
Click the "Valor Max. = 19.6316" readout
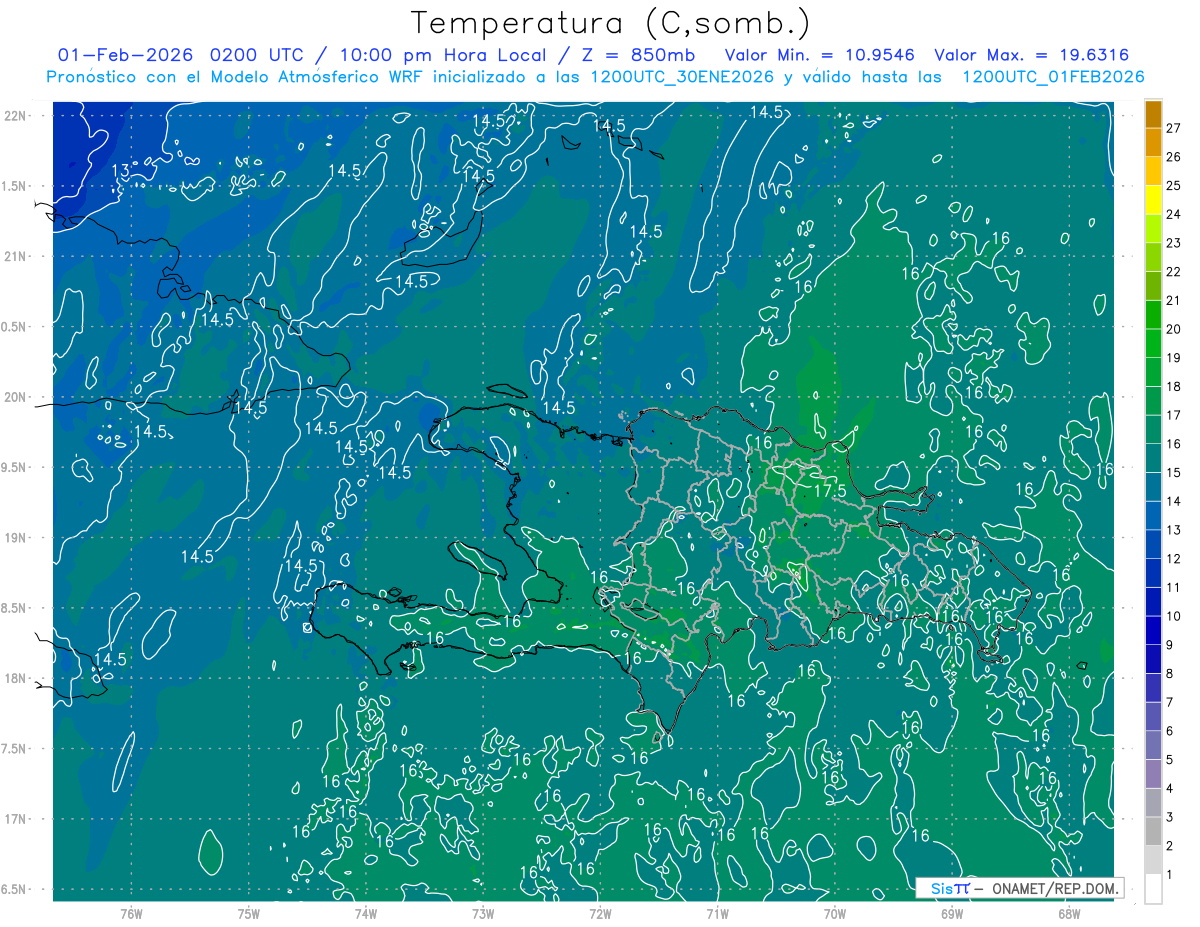[x=1031, y=55]
